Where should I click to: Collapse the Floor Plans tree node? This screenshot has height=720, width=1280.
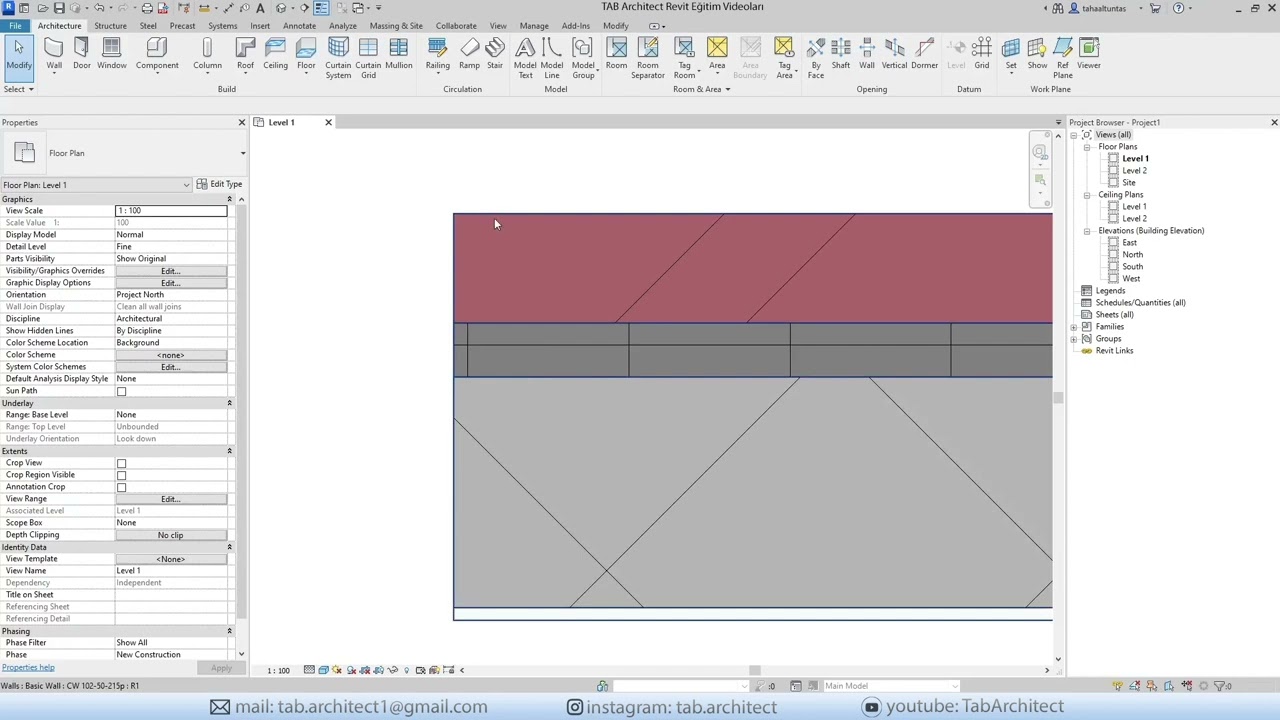click(1087, 147)
